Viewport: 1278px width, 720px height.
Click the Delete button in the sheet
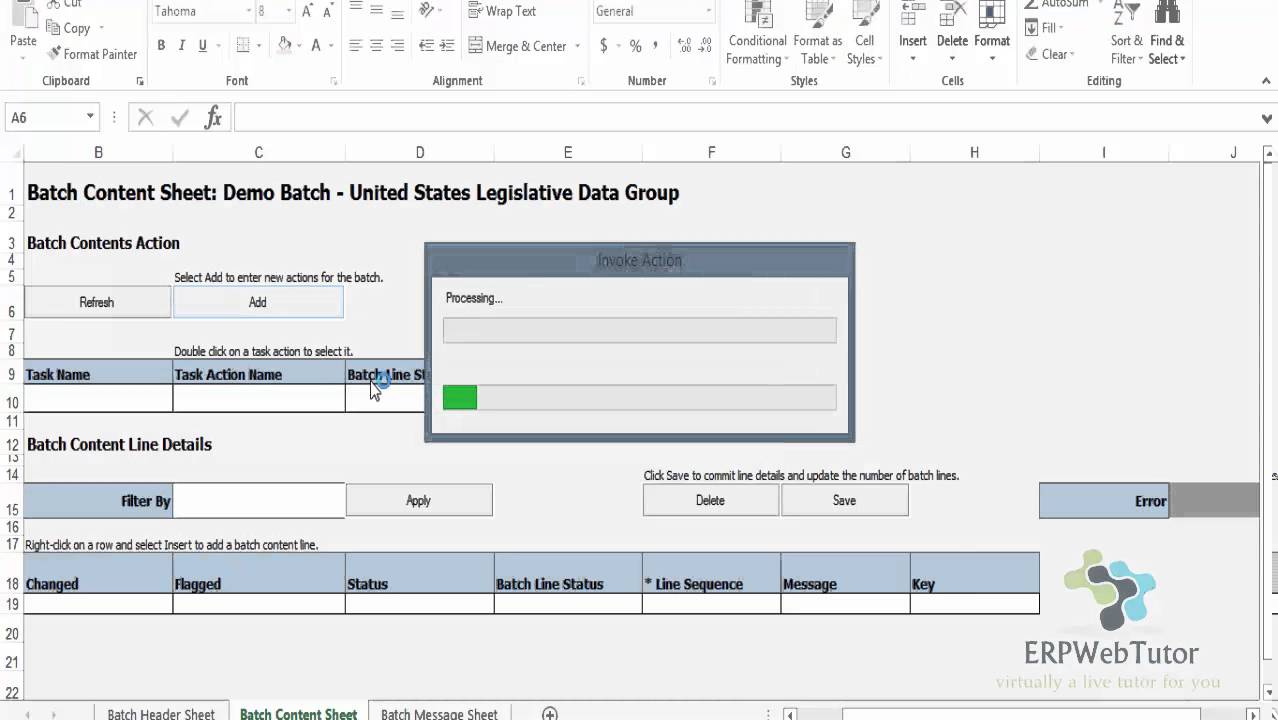tap(710, 500)
